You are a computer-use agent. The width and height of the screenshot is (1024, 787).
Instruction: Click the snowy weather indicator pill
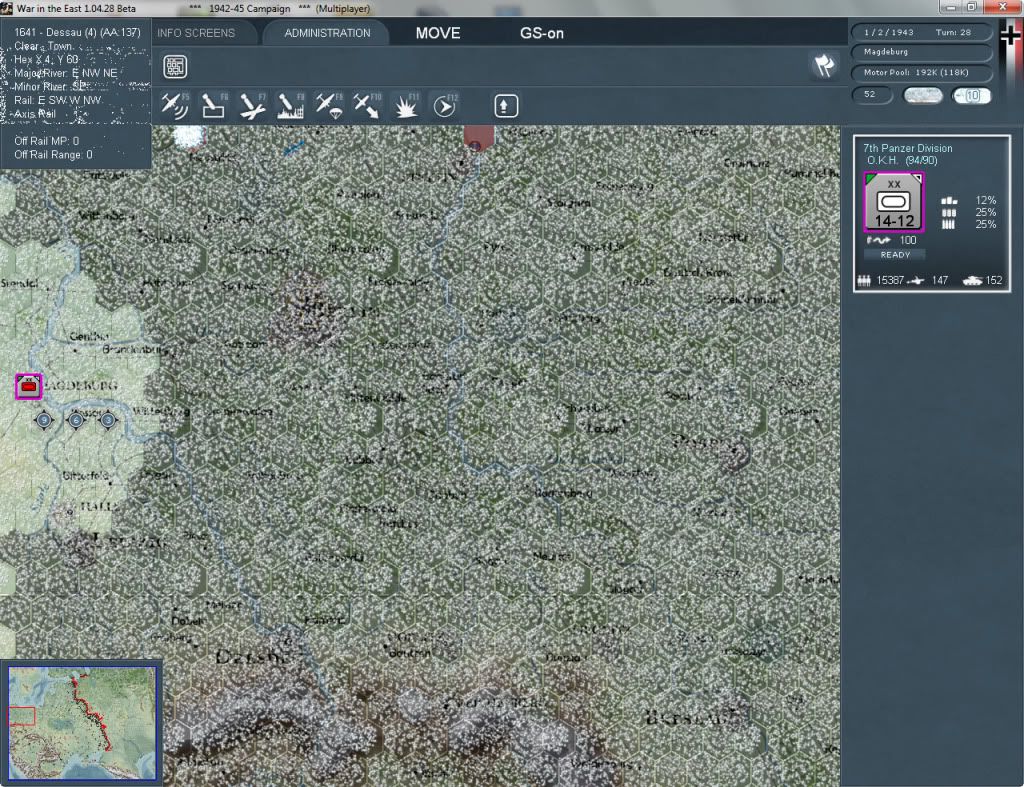922,95
